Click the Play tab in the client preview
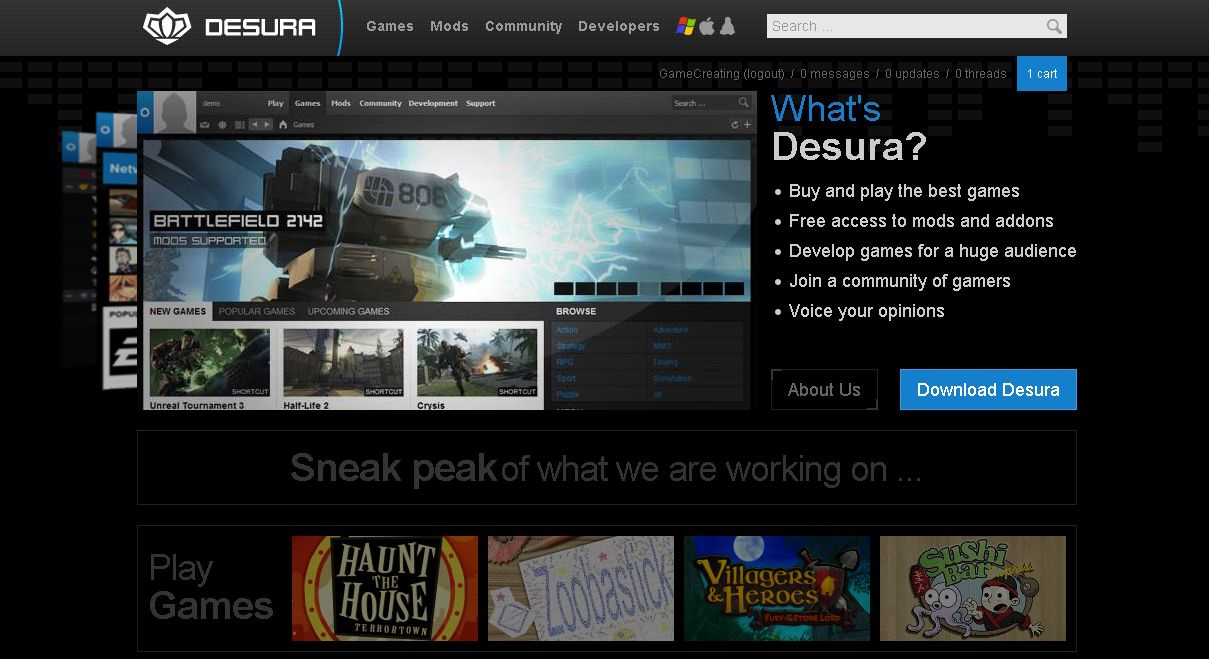The image size is (1209, 659). pos(276,103)
